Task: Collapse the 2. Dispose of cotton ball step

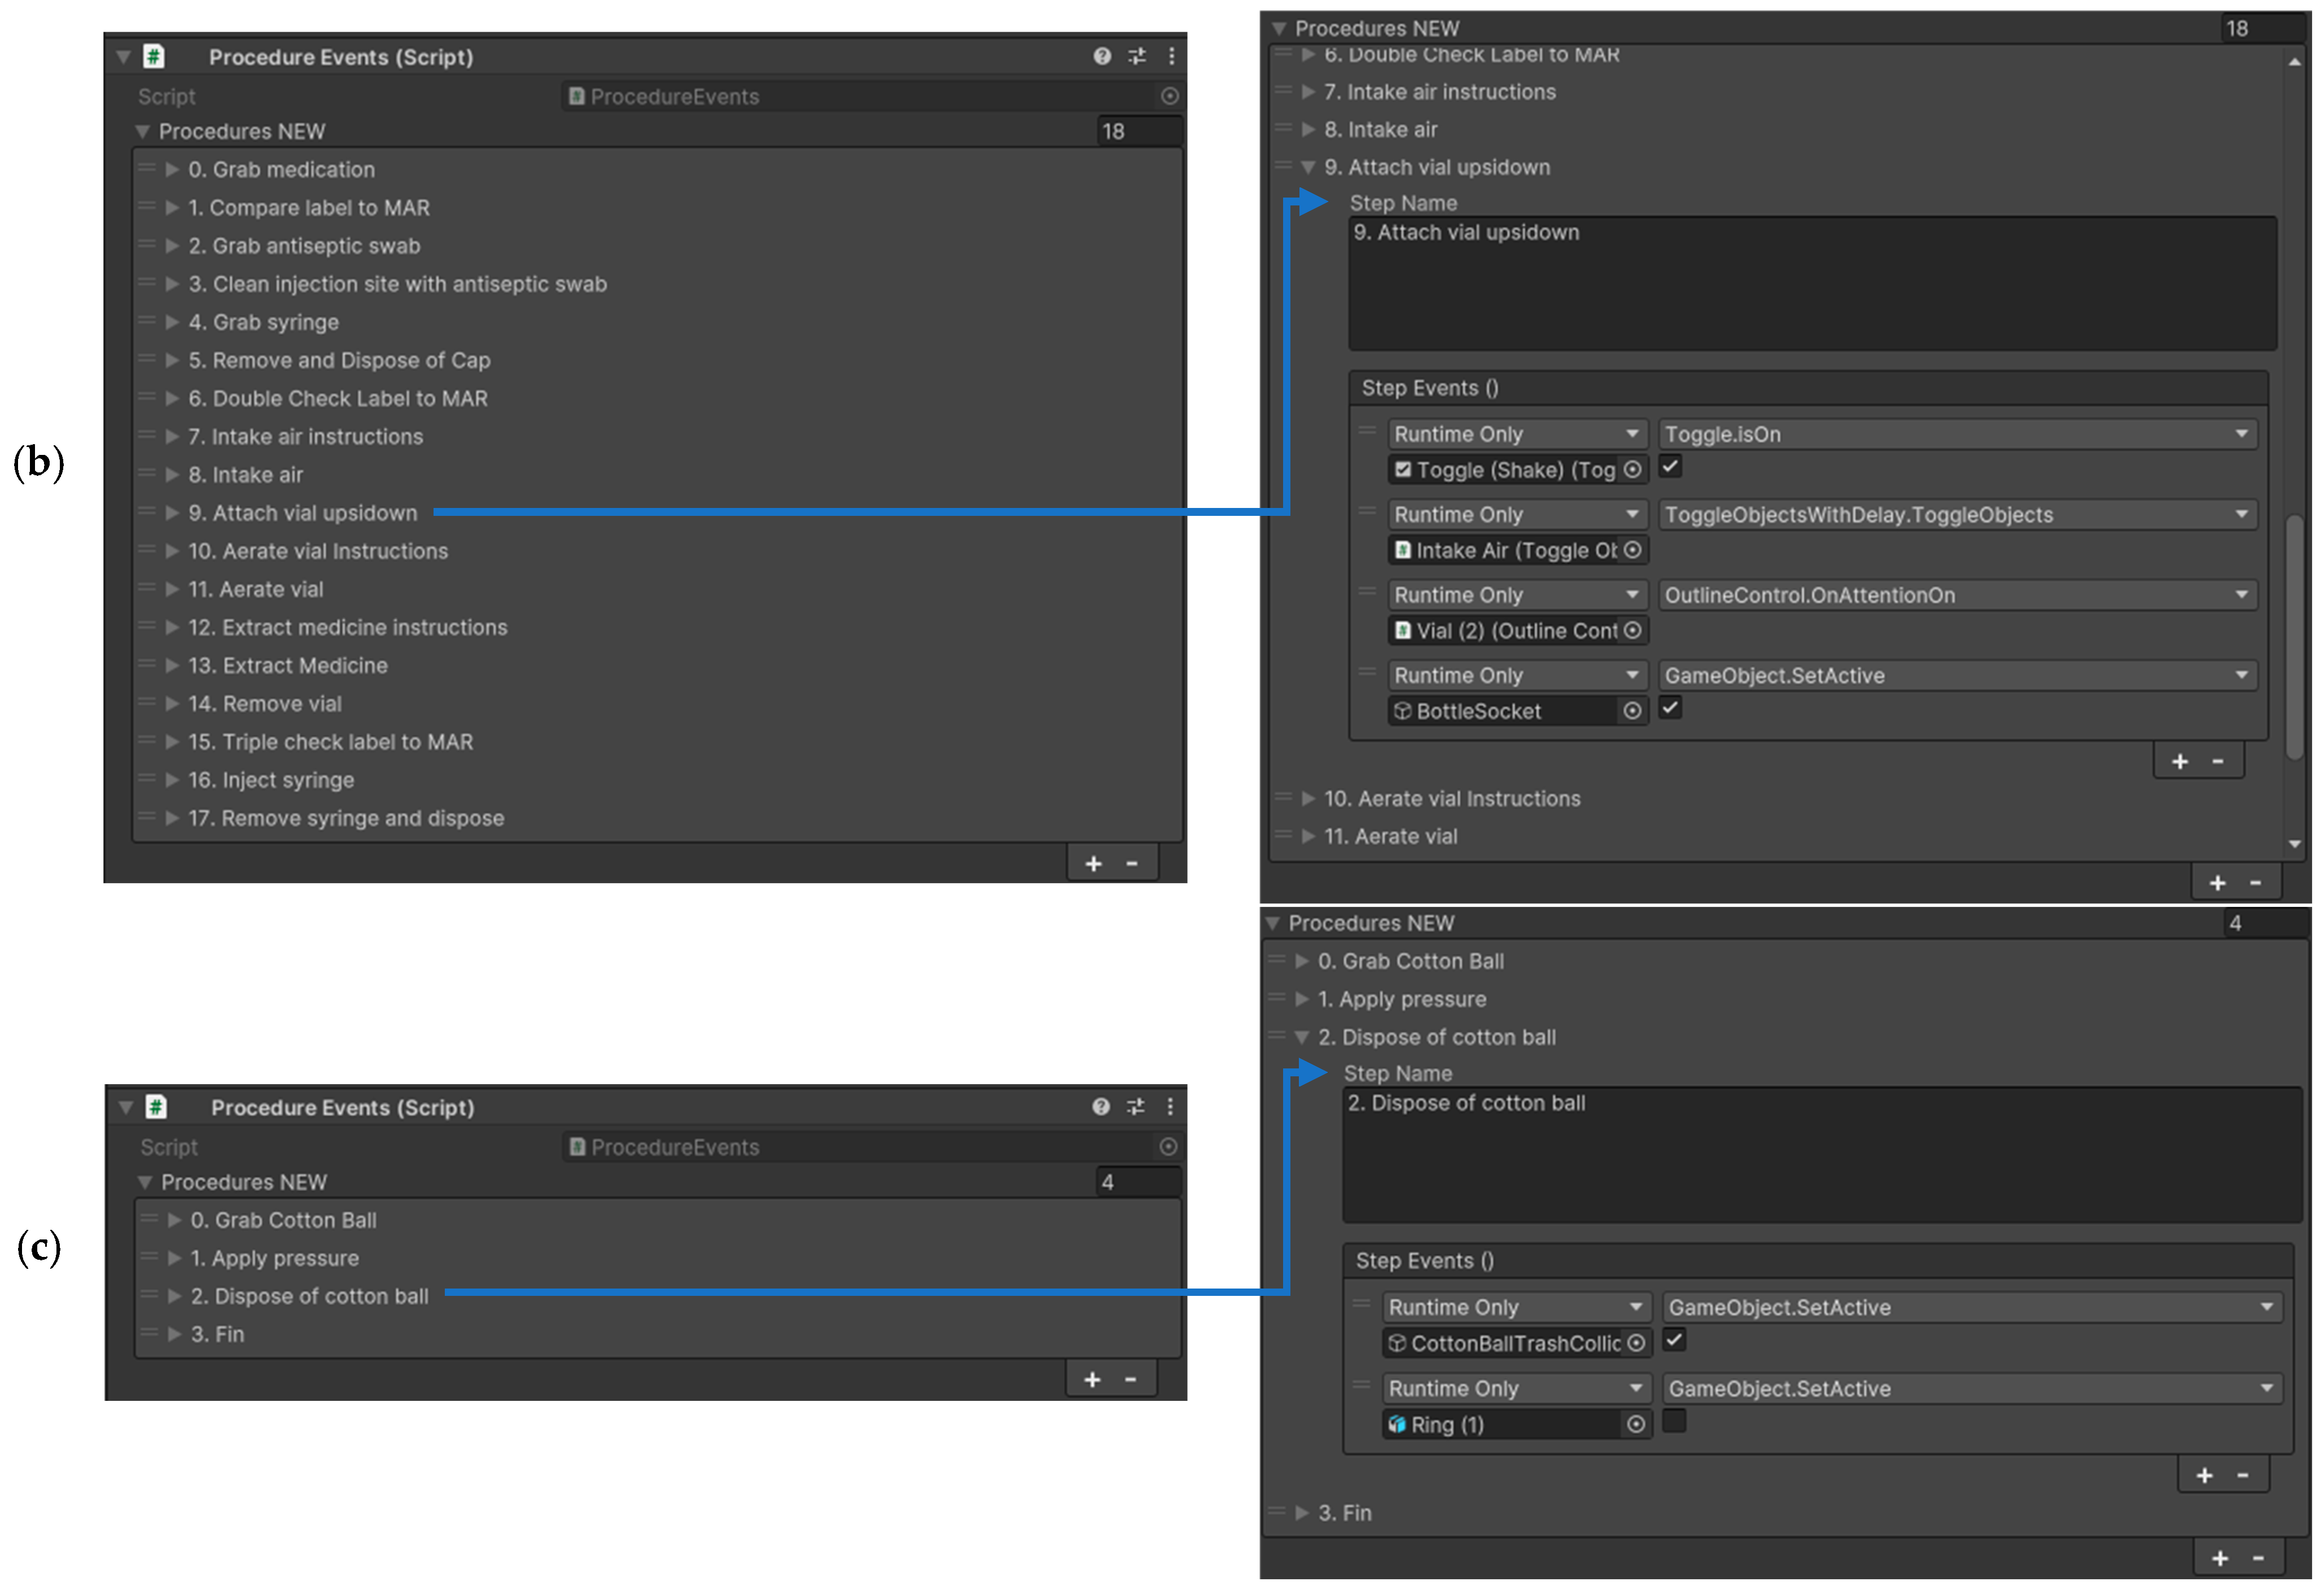Action: [1301, 1038]
